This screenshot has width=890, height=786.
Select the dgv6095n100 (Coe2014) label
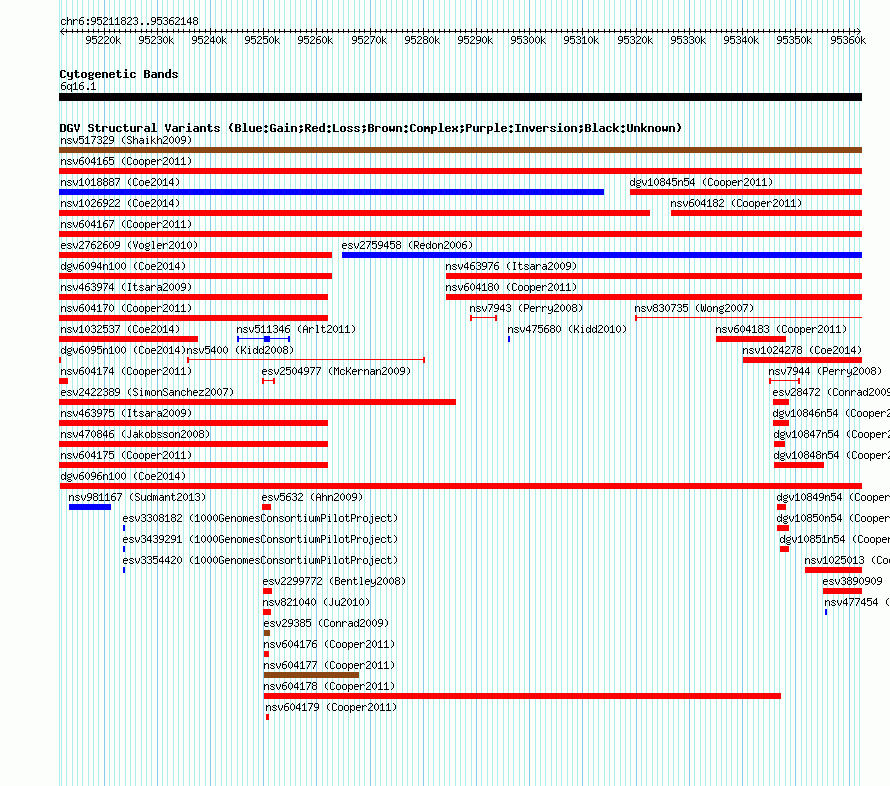[123, 350]
